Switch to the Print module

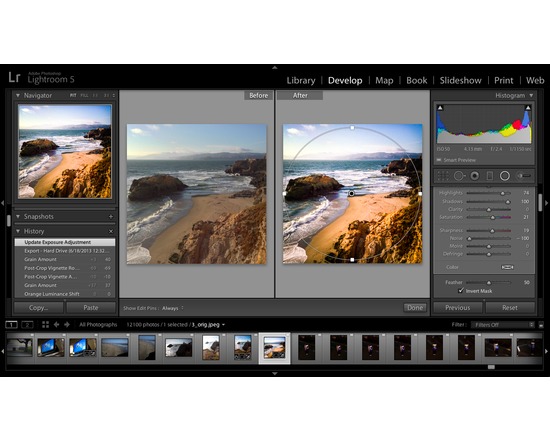click(x=503, y=81)
